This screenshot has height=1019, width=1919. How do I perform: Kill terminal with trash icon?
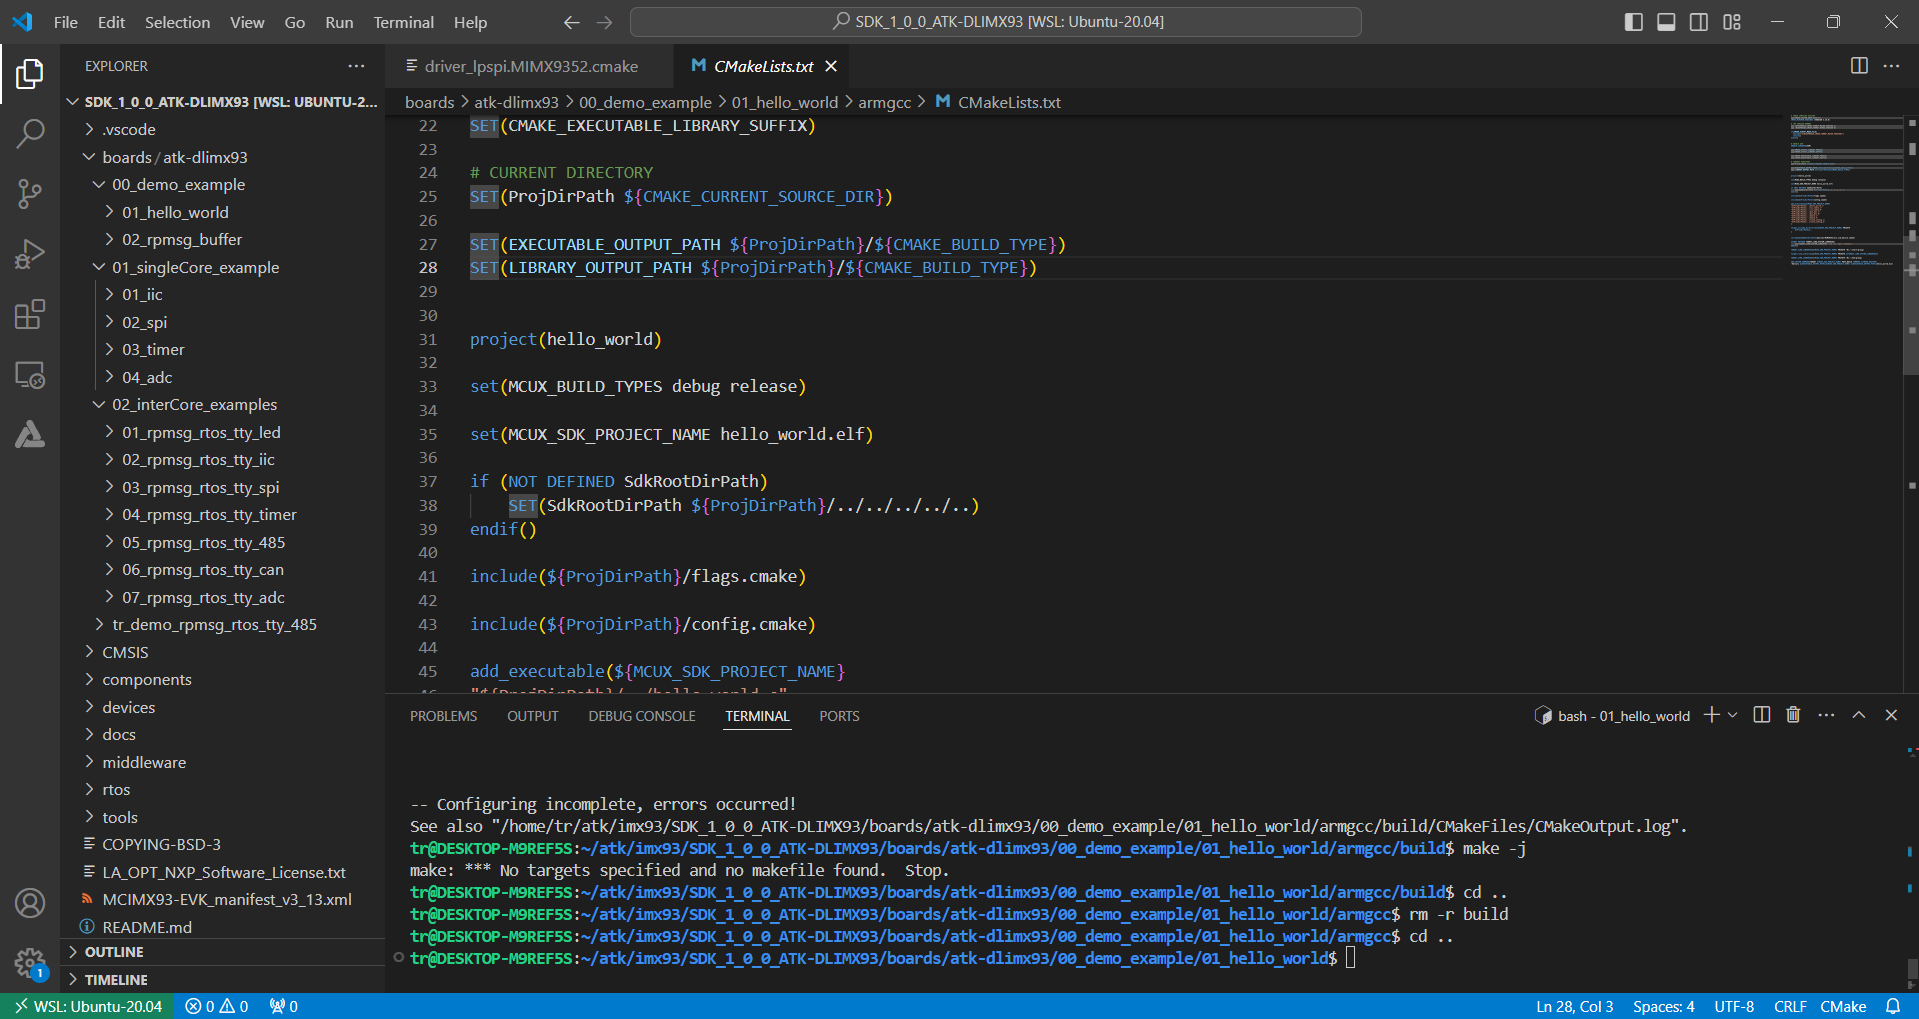coord(1793,715)
